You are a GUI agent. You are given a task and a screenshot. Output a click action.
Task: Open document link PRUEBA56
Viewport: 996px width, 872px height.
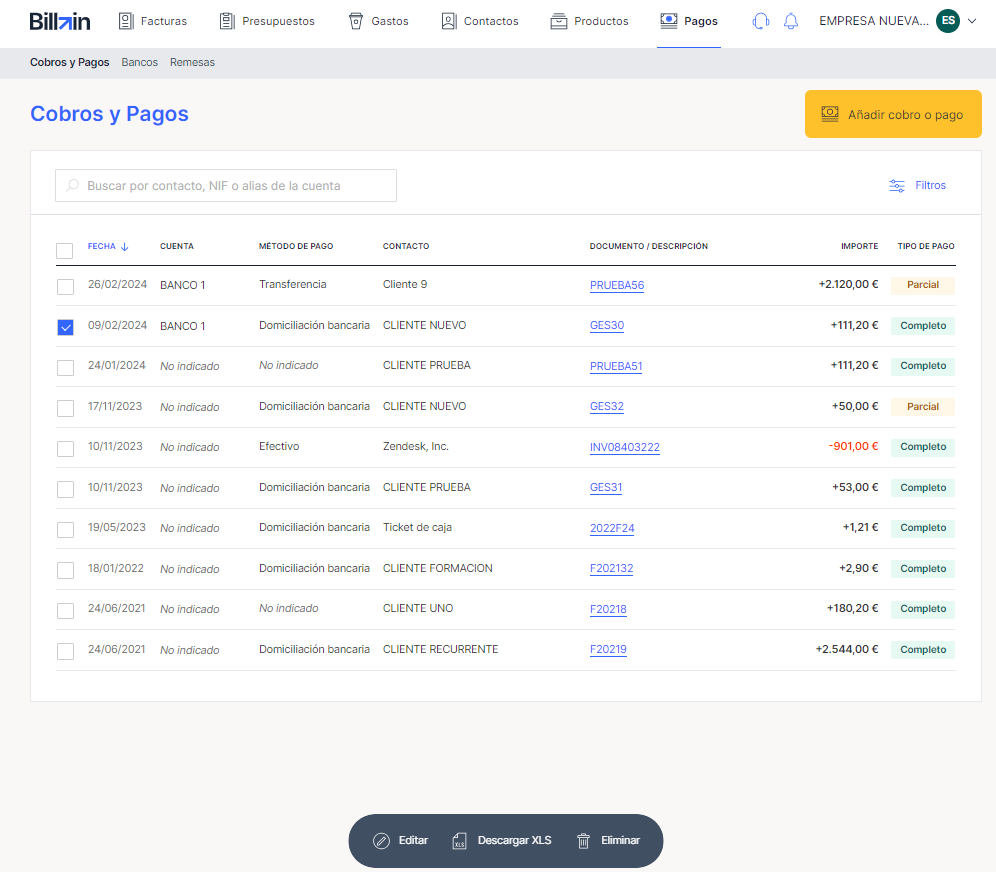coord(617,285)
